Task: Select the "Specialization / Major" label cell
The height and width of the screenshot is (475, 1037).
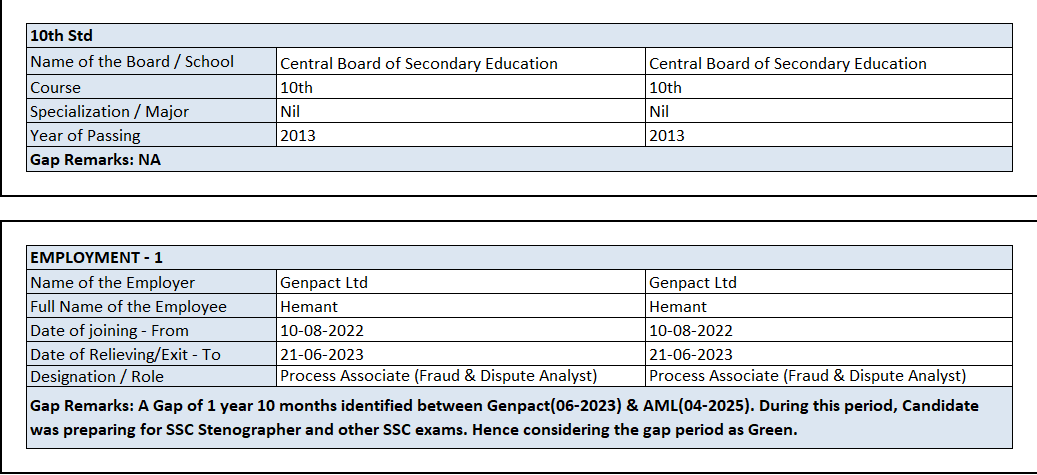Action: (109, 111)
